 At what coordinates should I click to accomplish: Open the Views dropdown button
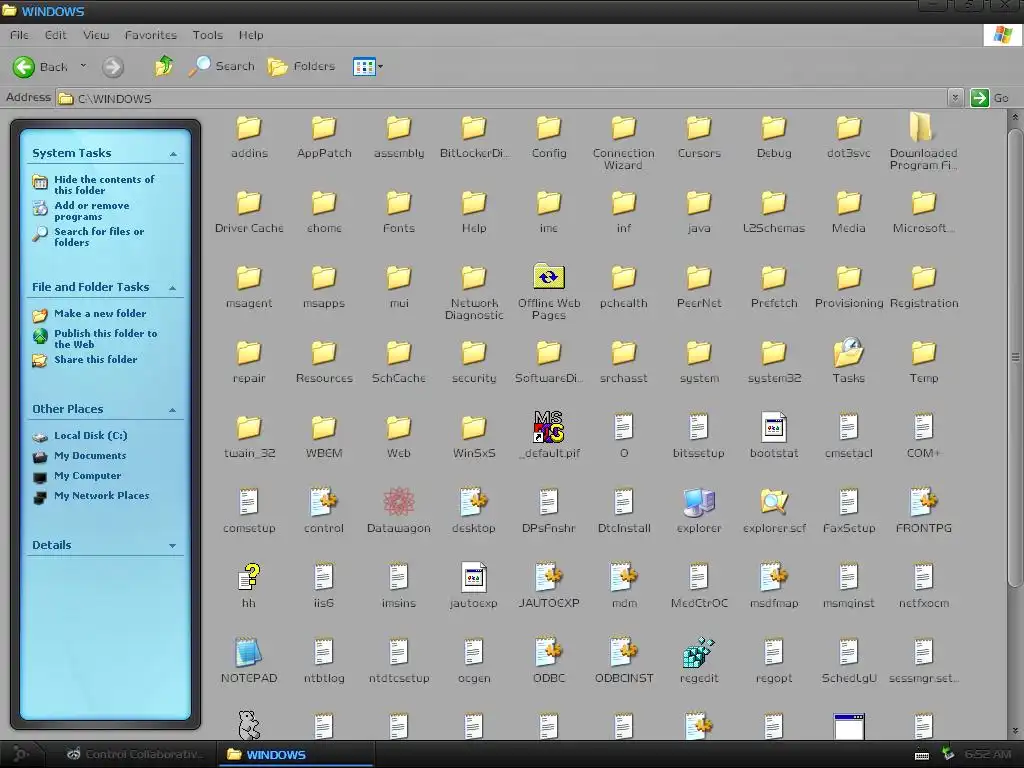[368, 66]
